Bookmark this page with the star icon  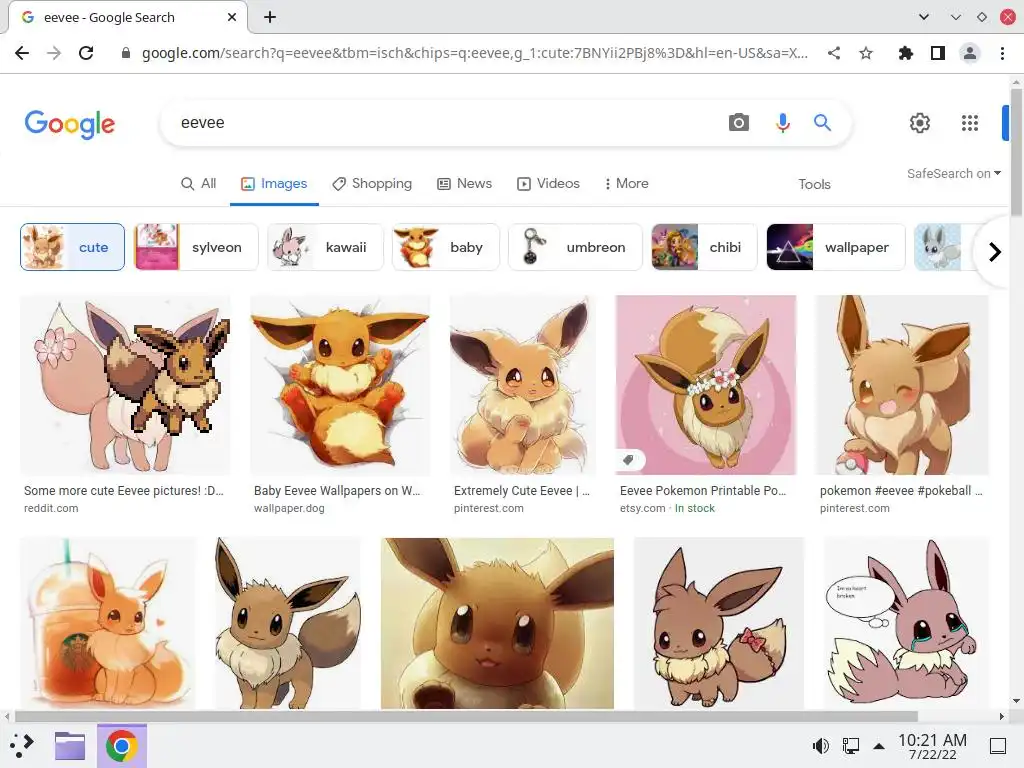(866, 53)
